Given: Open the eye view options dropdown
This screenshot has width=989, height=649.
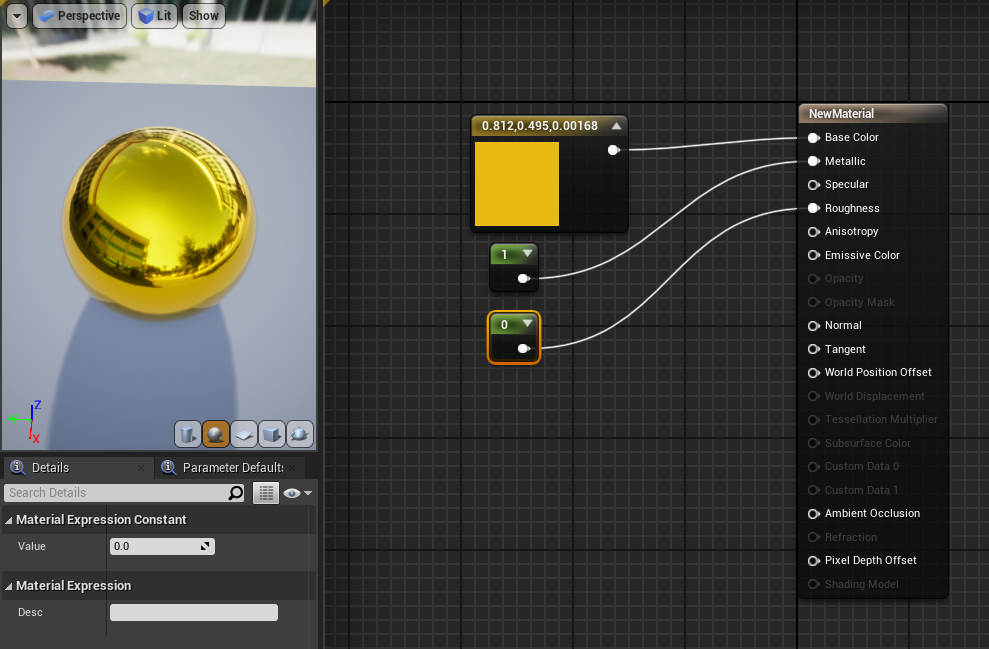Looking at the screenshot, I should pos(298,493).
